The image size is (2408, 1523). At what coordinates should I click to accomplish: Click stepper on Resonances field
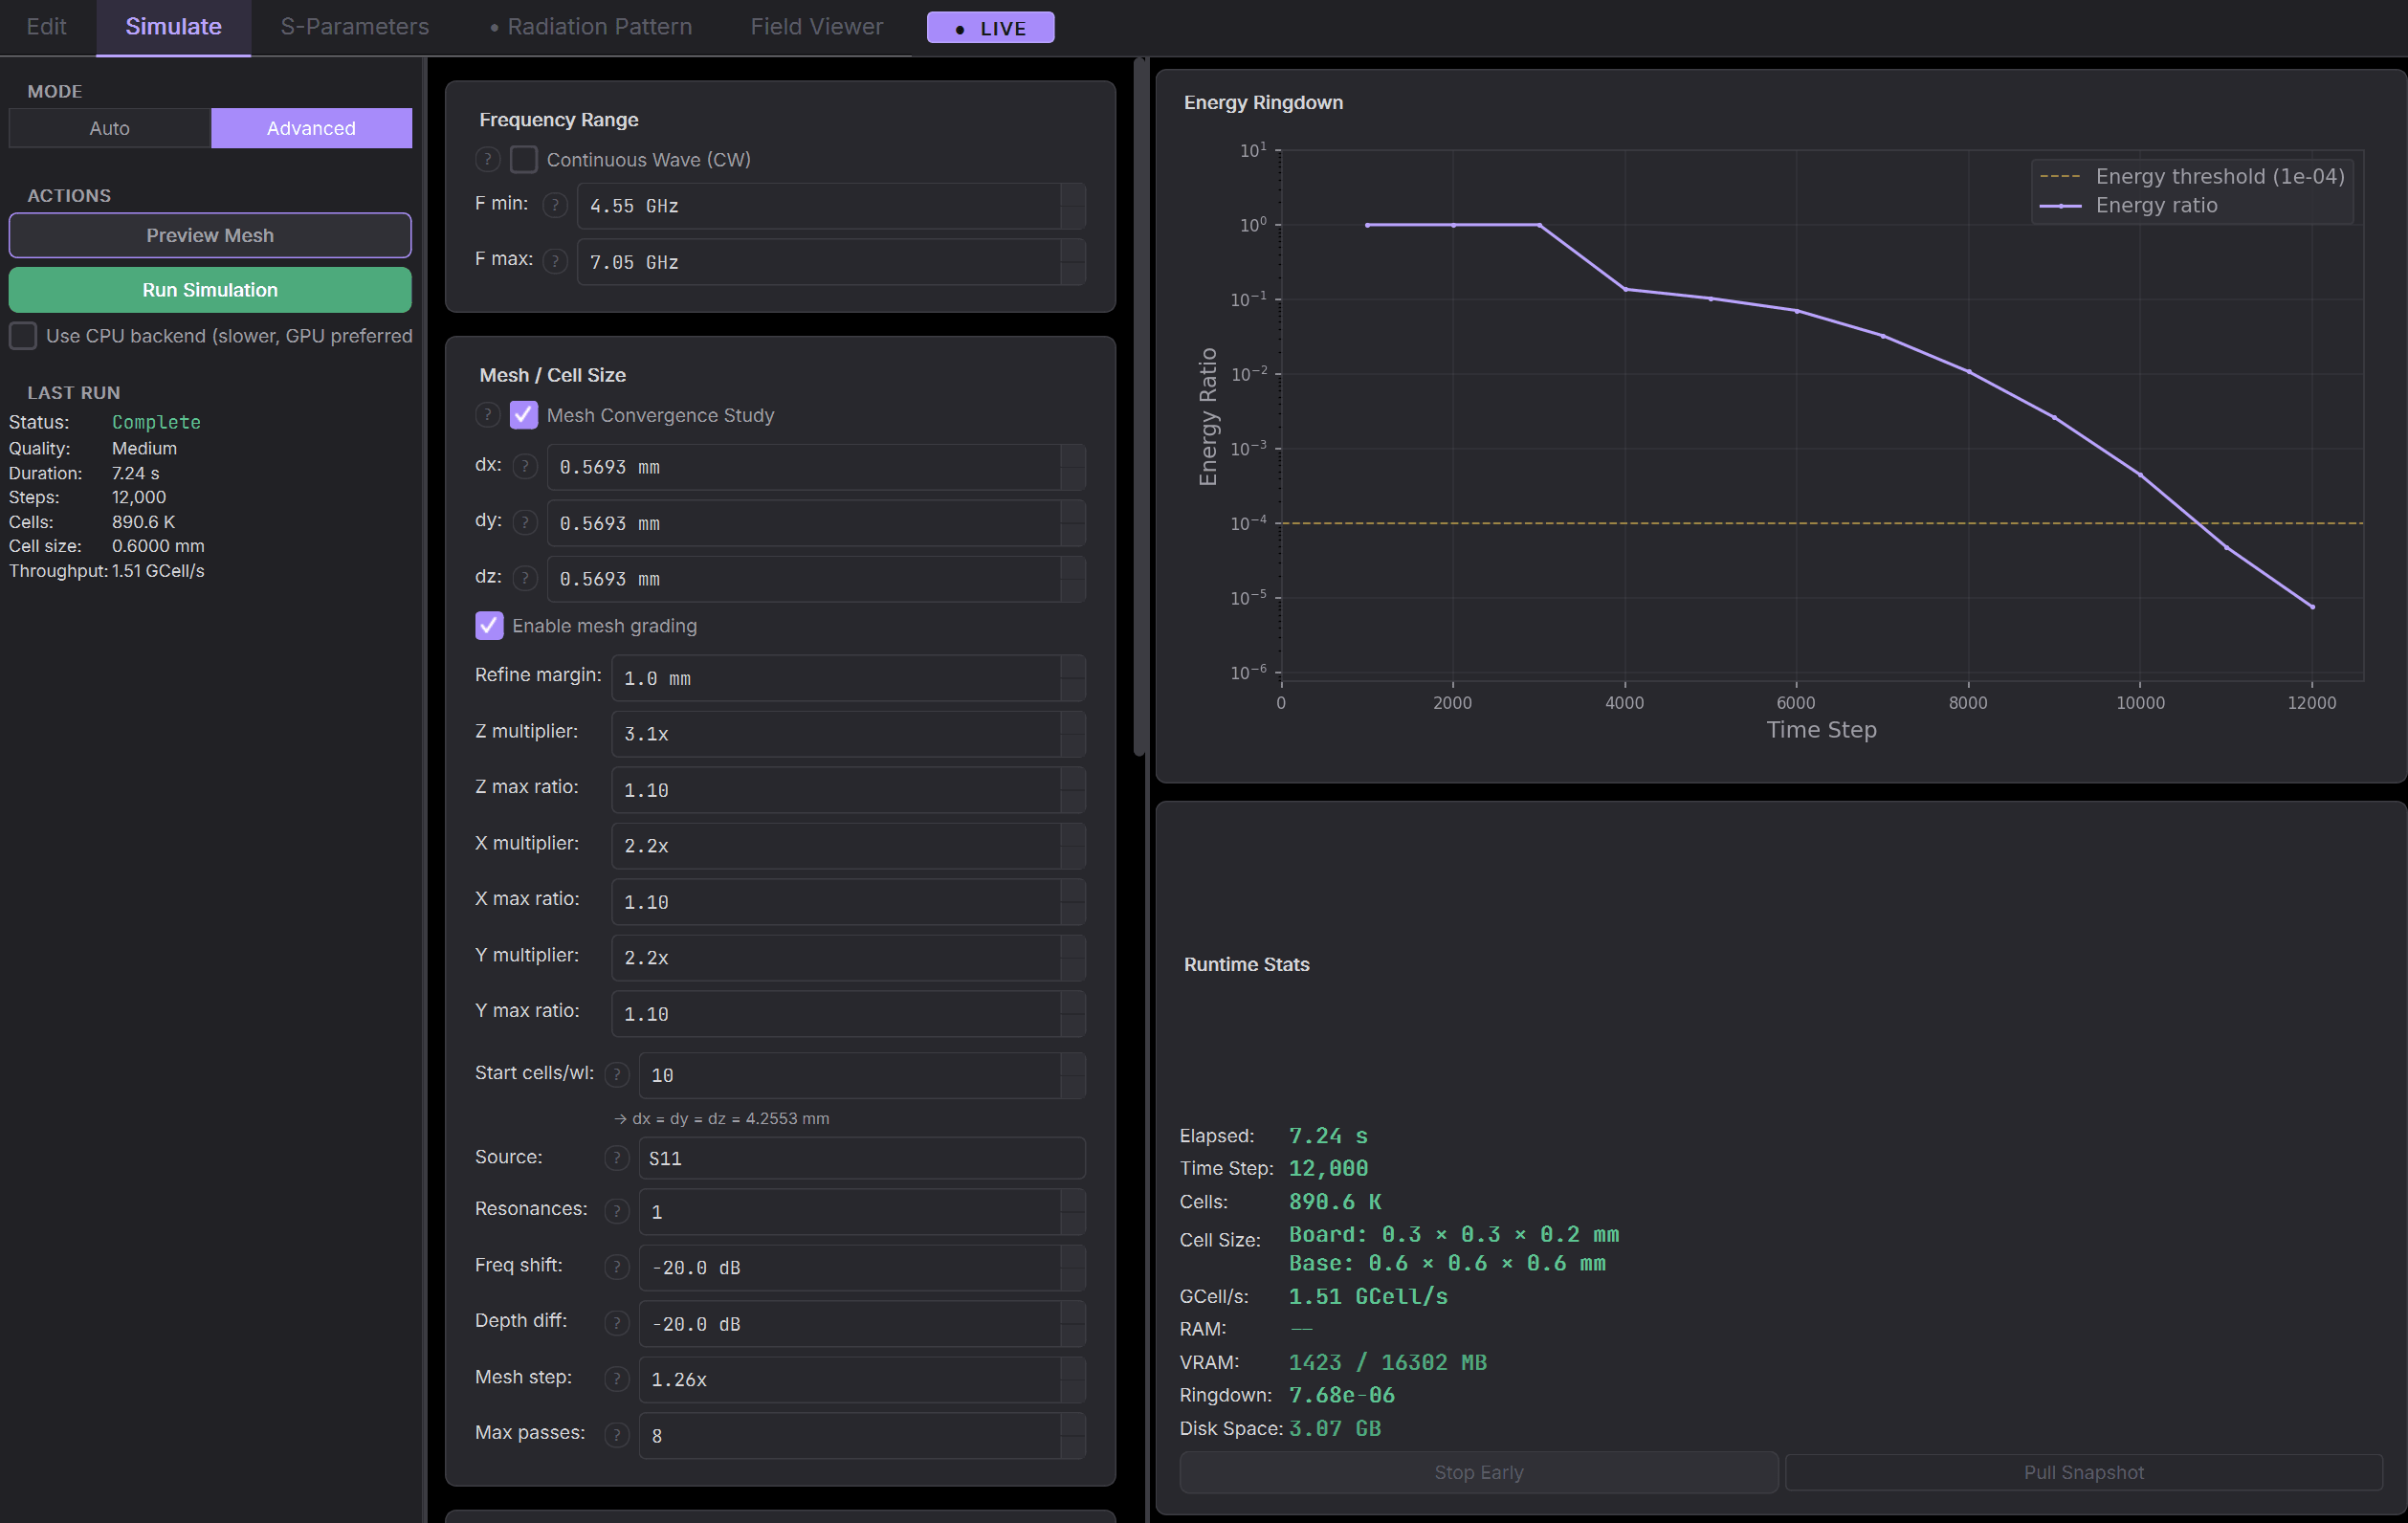1073,1212
